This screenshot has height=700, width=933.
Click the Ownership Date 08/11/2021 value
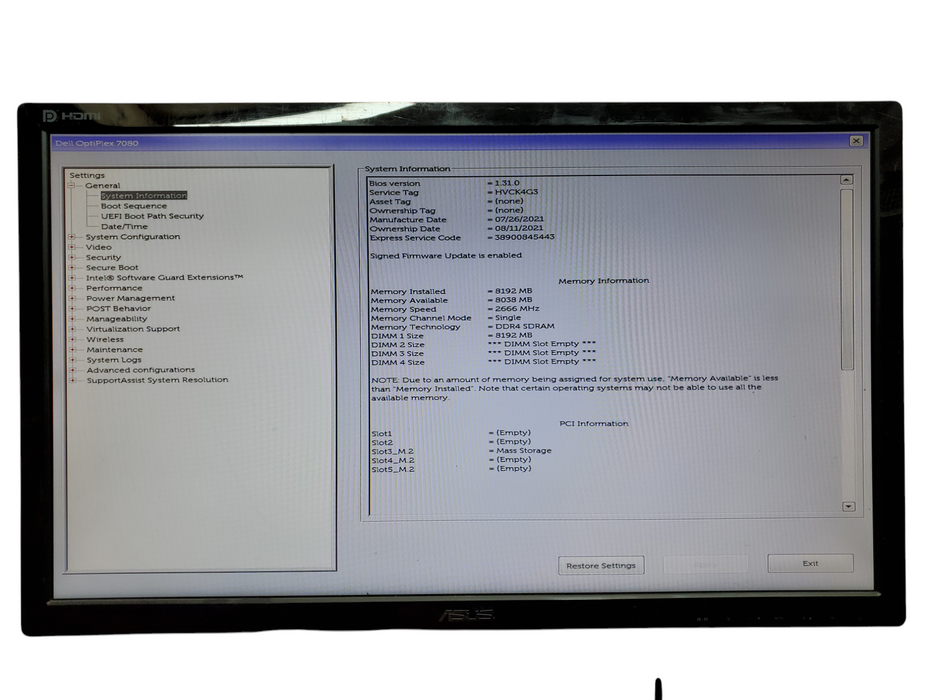point(519,228)
